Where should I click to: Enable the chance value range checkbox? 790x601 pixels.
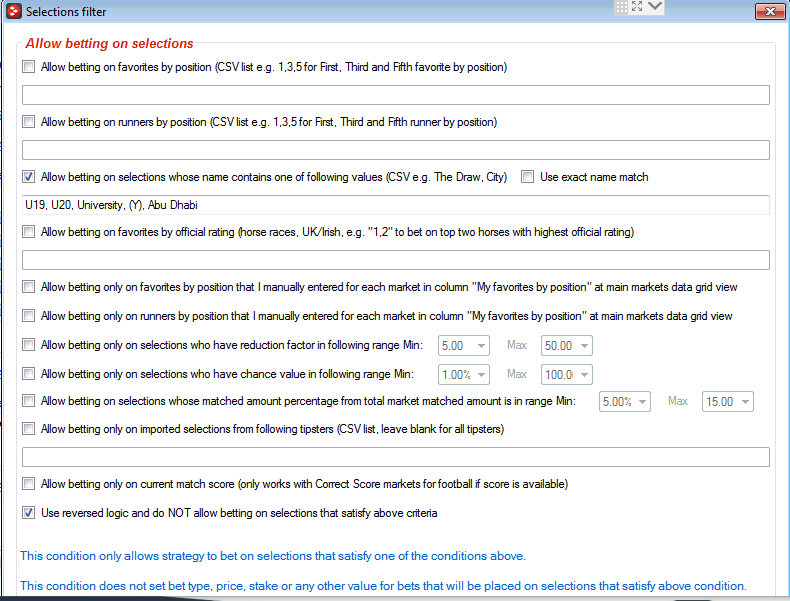click(29, 373)
